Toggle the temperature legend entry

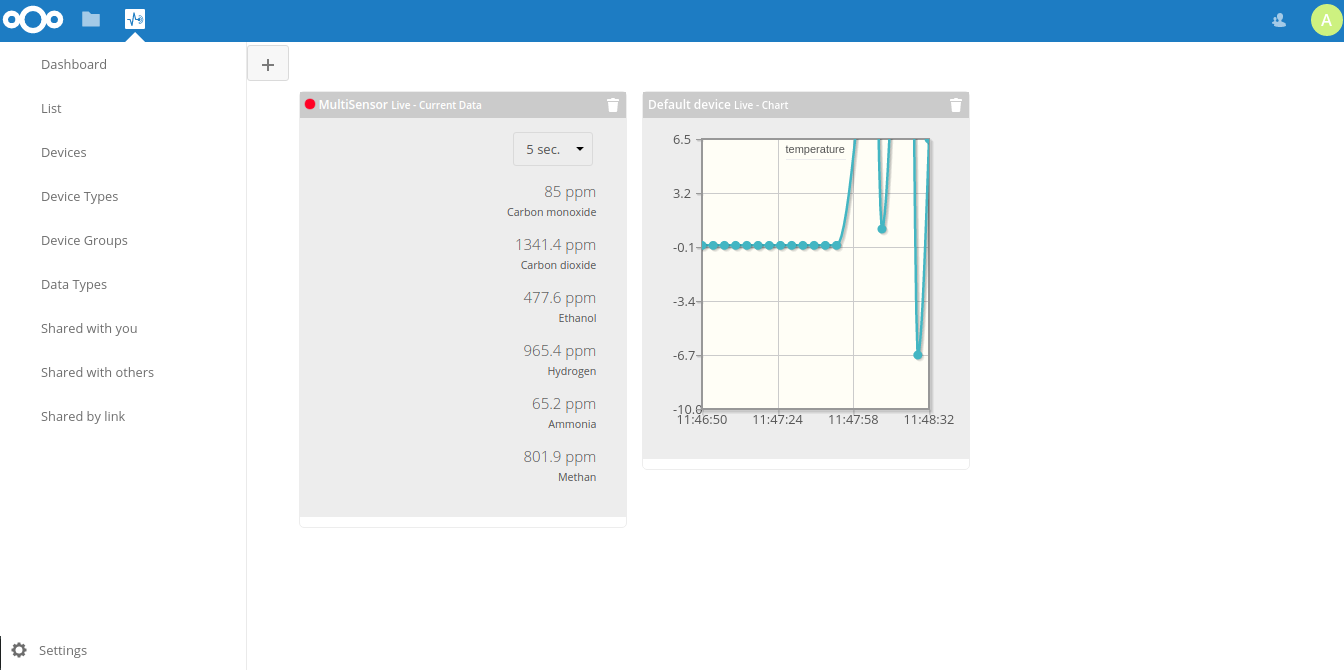click(815, 149)
